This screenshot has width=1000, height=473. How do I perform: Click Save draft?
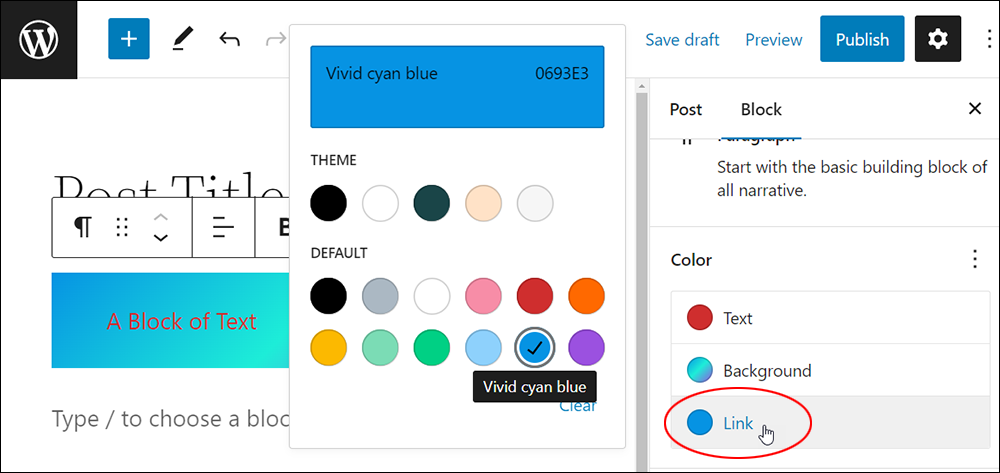click(x=682, y=40)
